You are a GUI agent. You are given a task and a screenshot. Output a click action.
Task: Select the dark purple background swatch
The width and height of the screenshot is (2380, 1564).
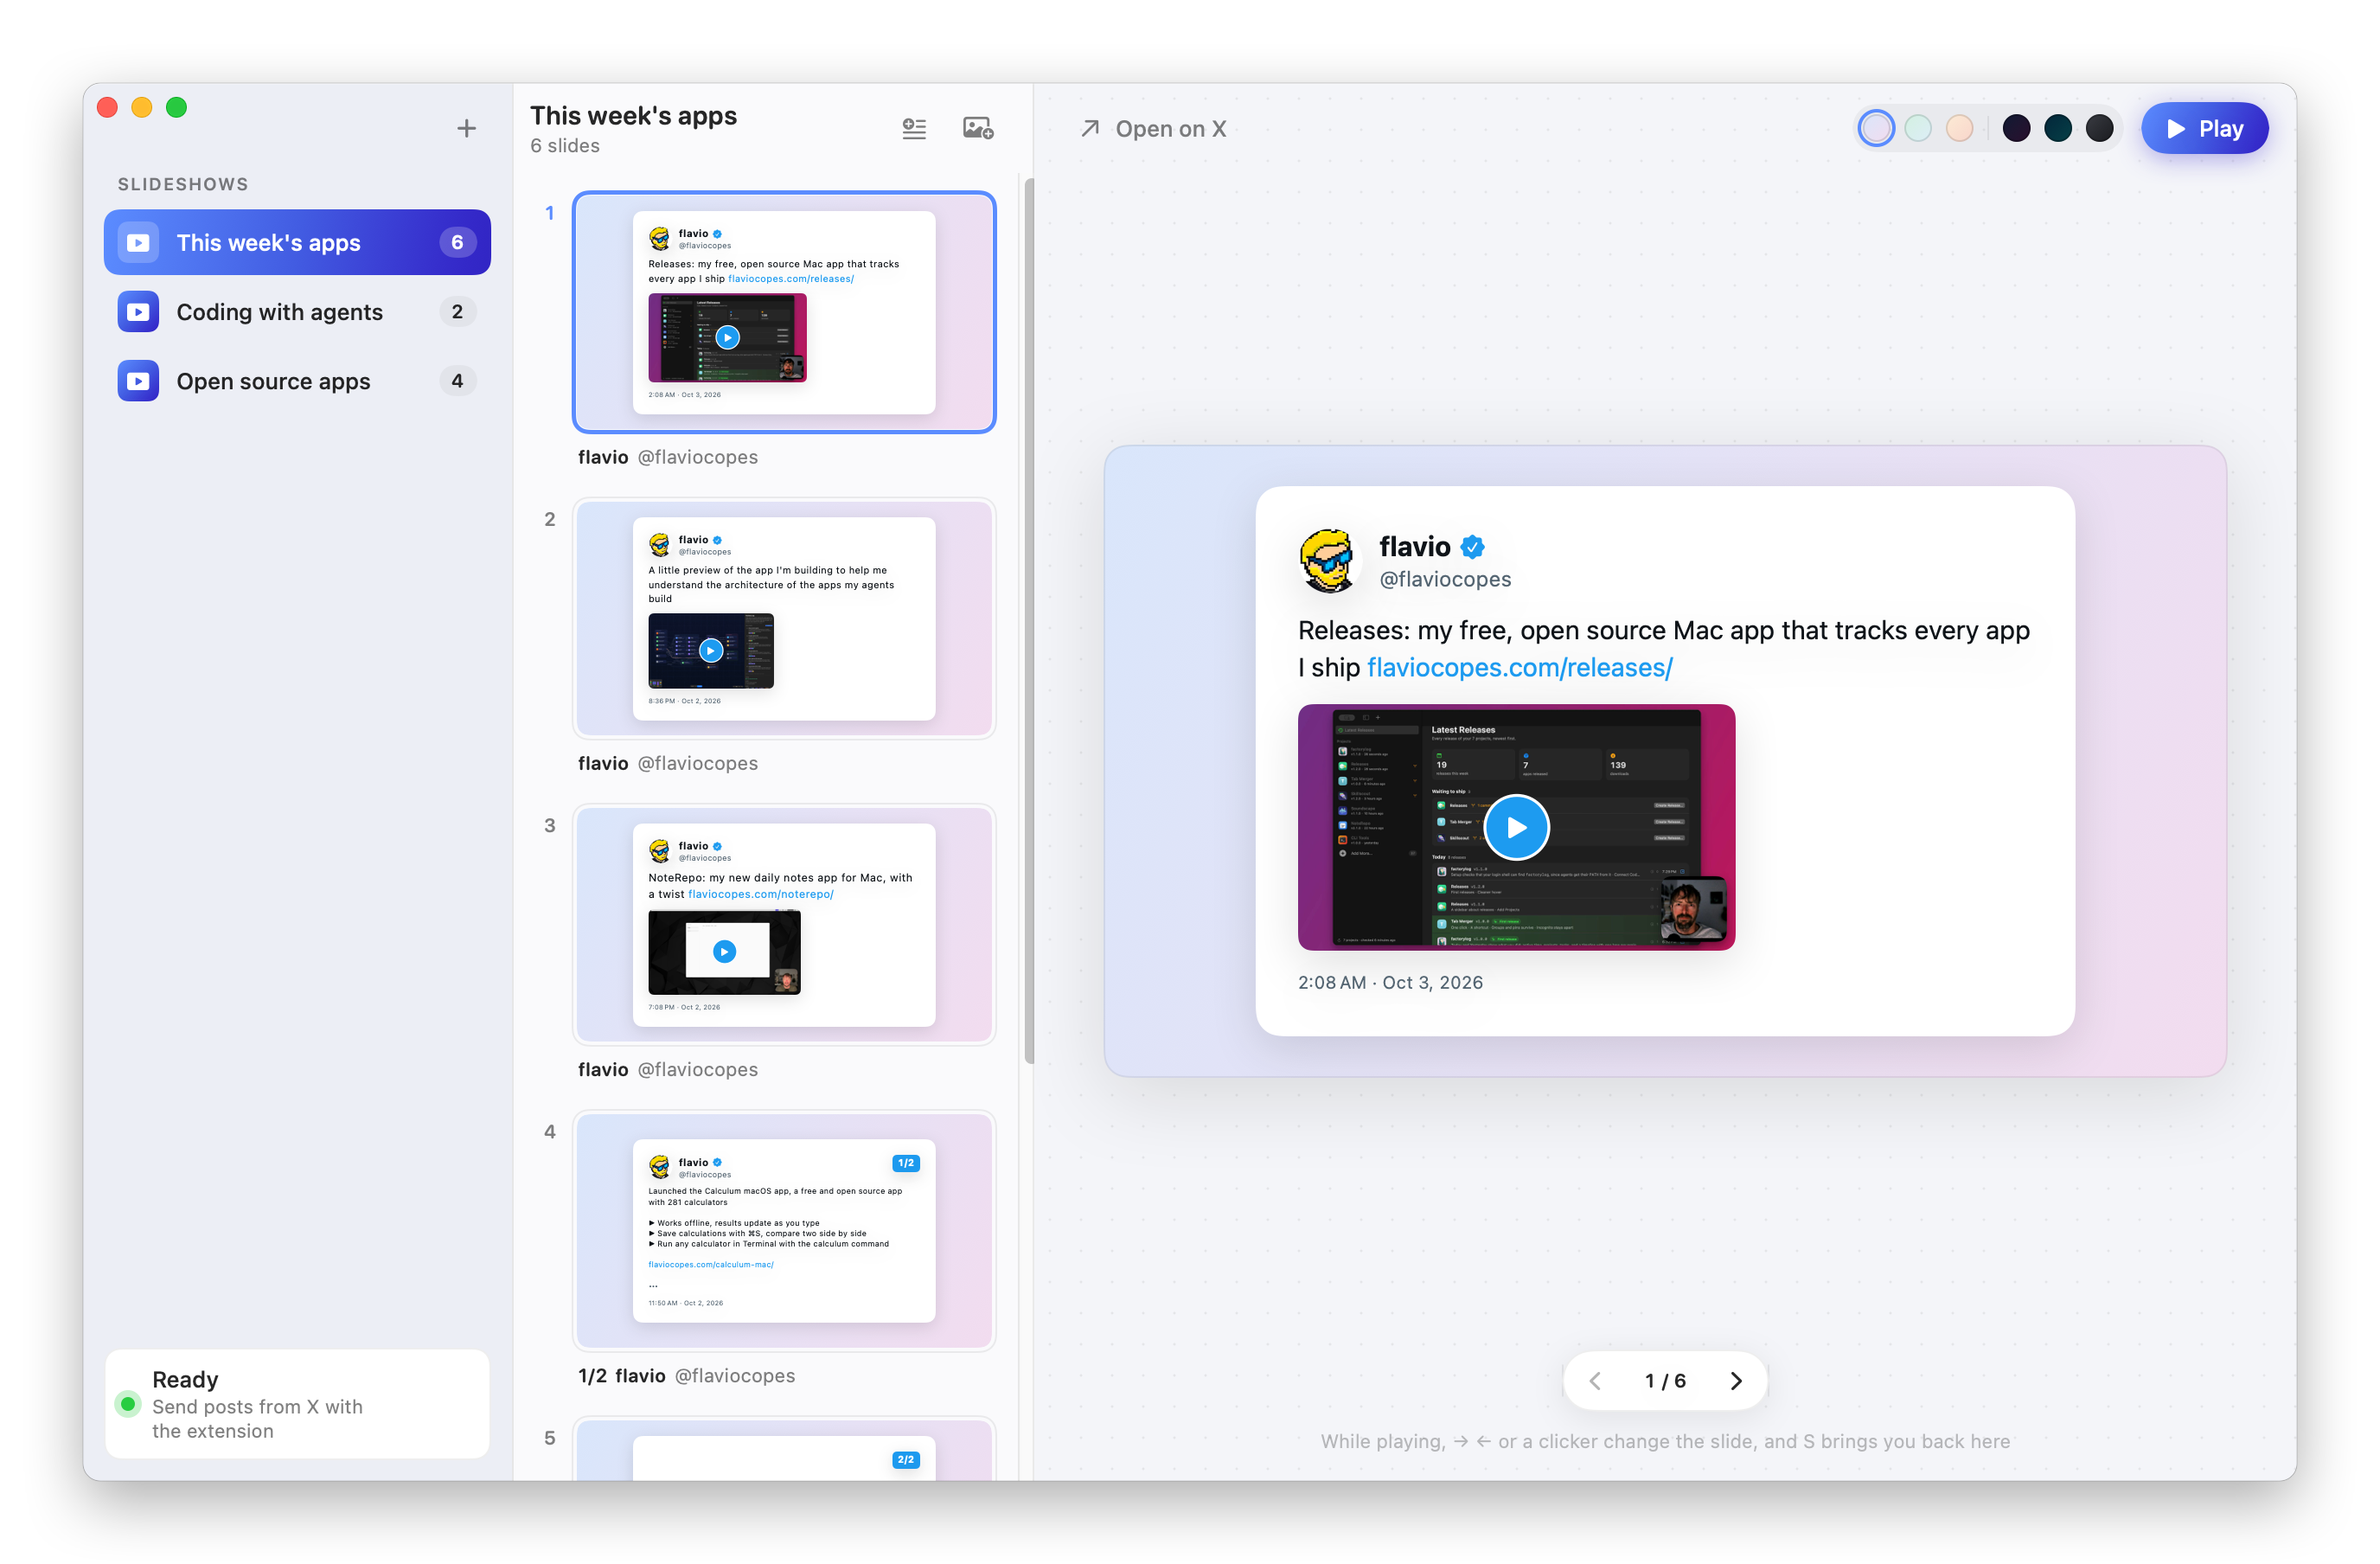[2016, 128]
